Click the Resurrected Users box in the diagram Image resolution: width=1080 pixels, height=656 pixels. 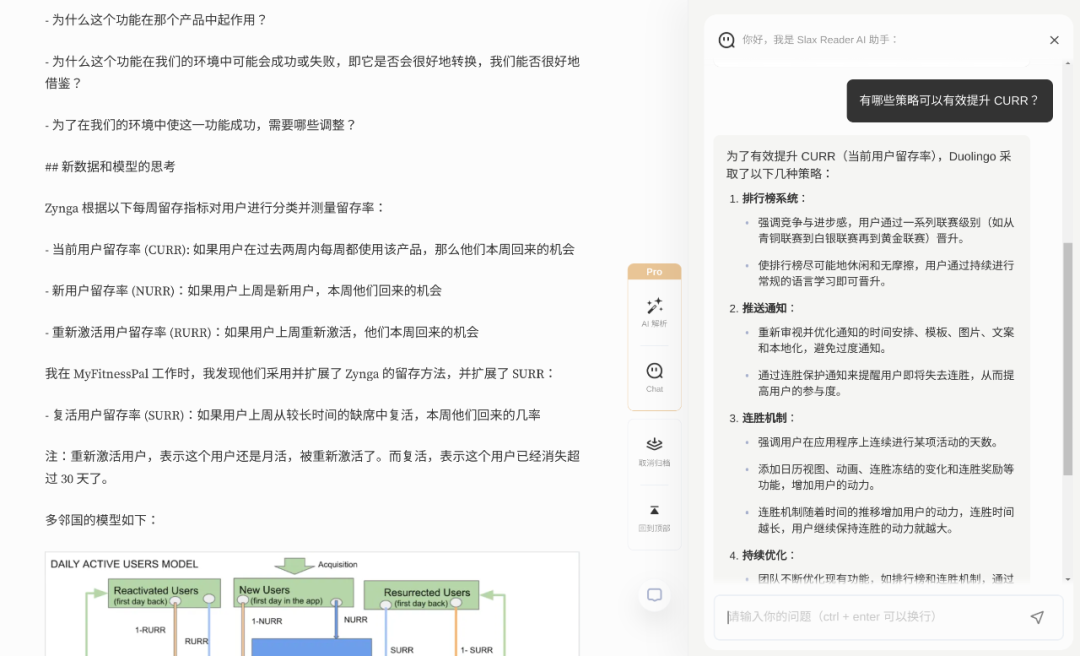[421, 595]
